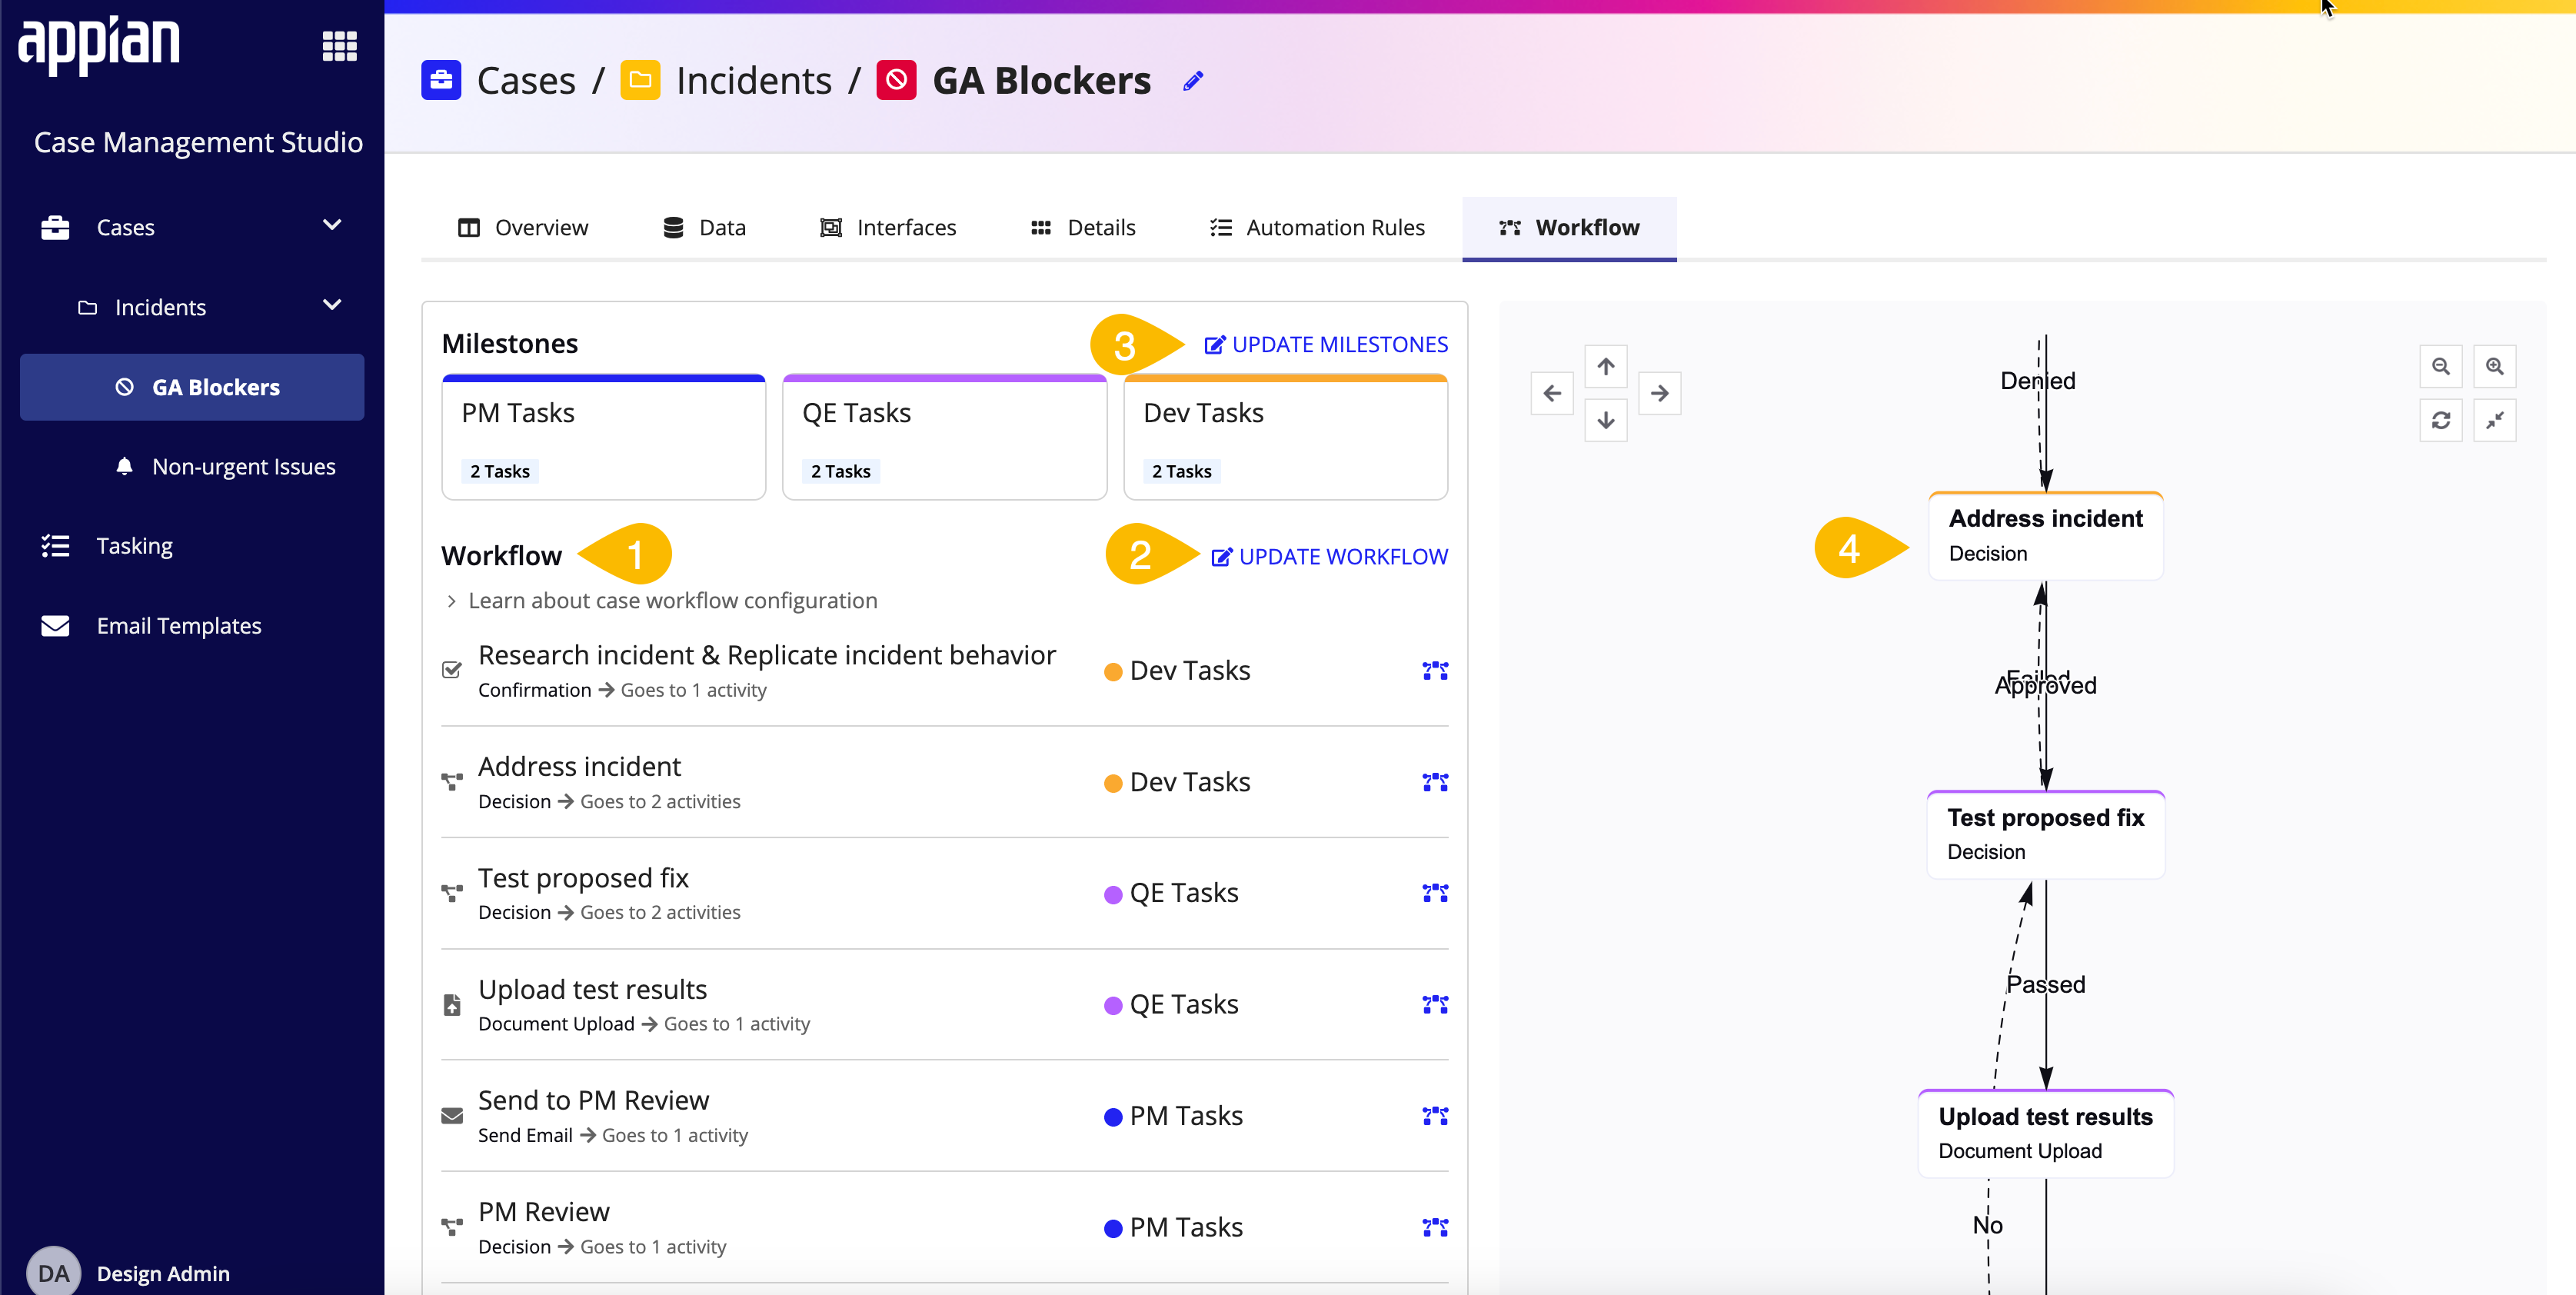Screen dimensions: 2576x1295
Task: Collapse the Cases sidebar section chevron
Action: coord(332,225)
